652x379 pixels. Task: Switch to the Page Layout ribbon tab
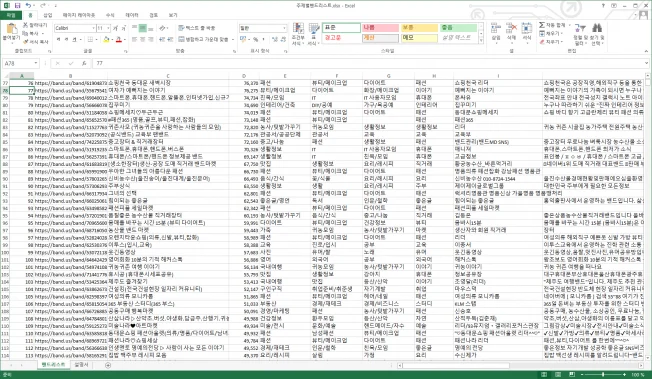pyautogui.click(x=79, y=15)
